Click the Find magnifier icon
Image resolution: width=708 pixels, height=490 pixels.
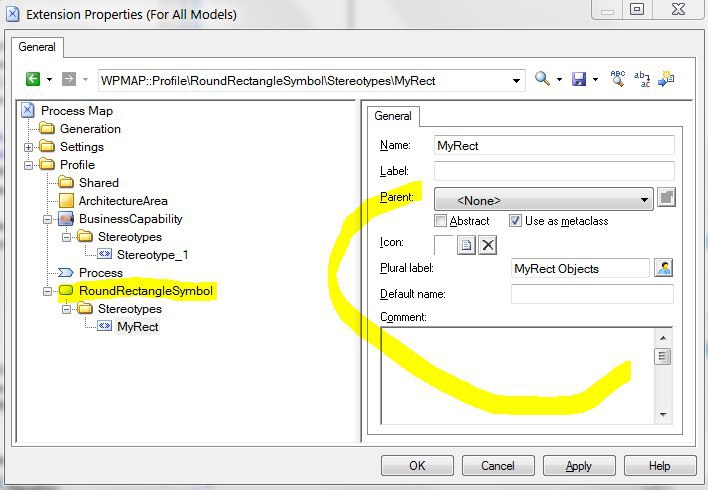point(542,79)
